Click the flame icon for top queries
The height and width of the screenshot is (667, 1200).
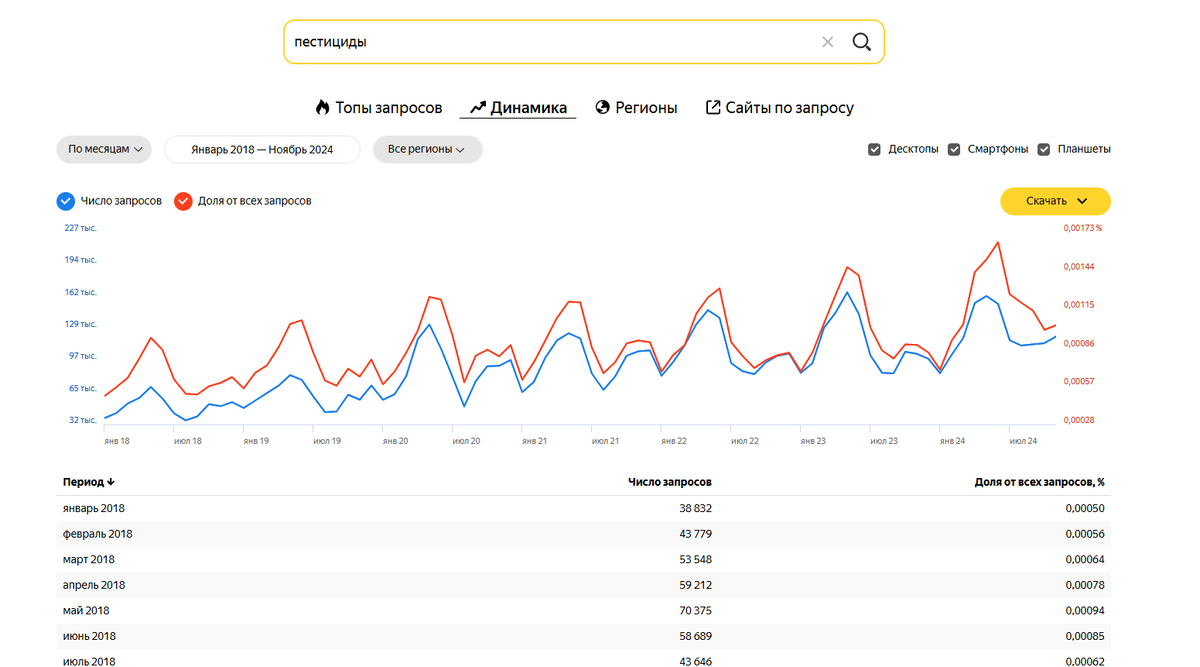click(x=322, y=107)
